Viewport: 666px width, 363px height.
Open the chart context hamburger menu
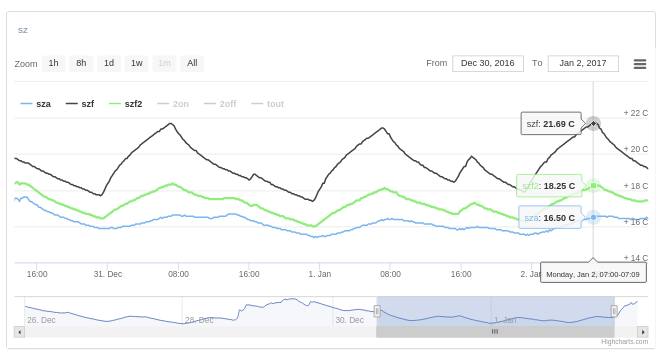[x=640, y=64]
